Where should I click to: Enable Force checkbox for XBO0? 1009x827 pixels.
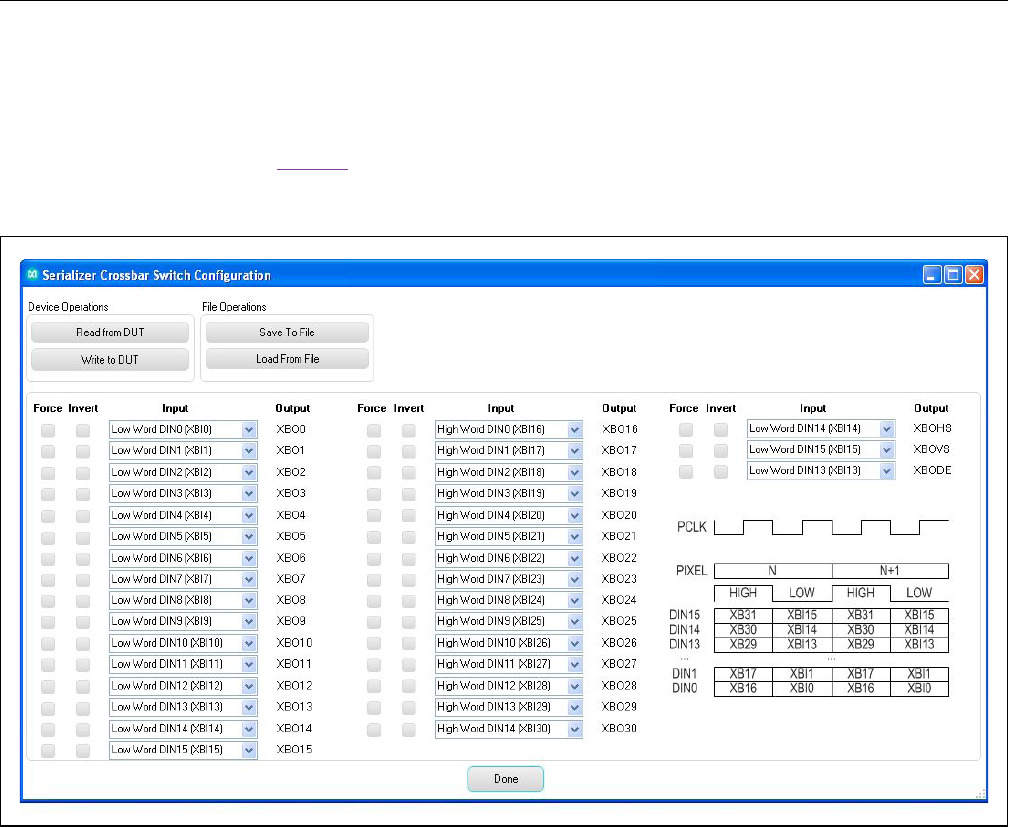pyautogui.click(x=48, y=430)
